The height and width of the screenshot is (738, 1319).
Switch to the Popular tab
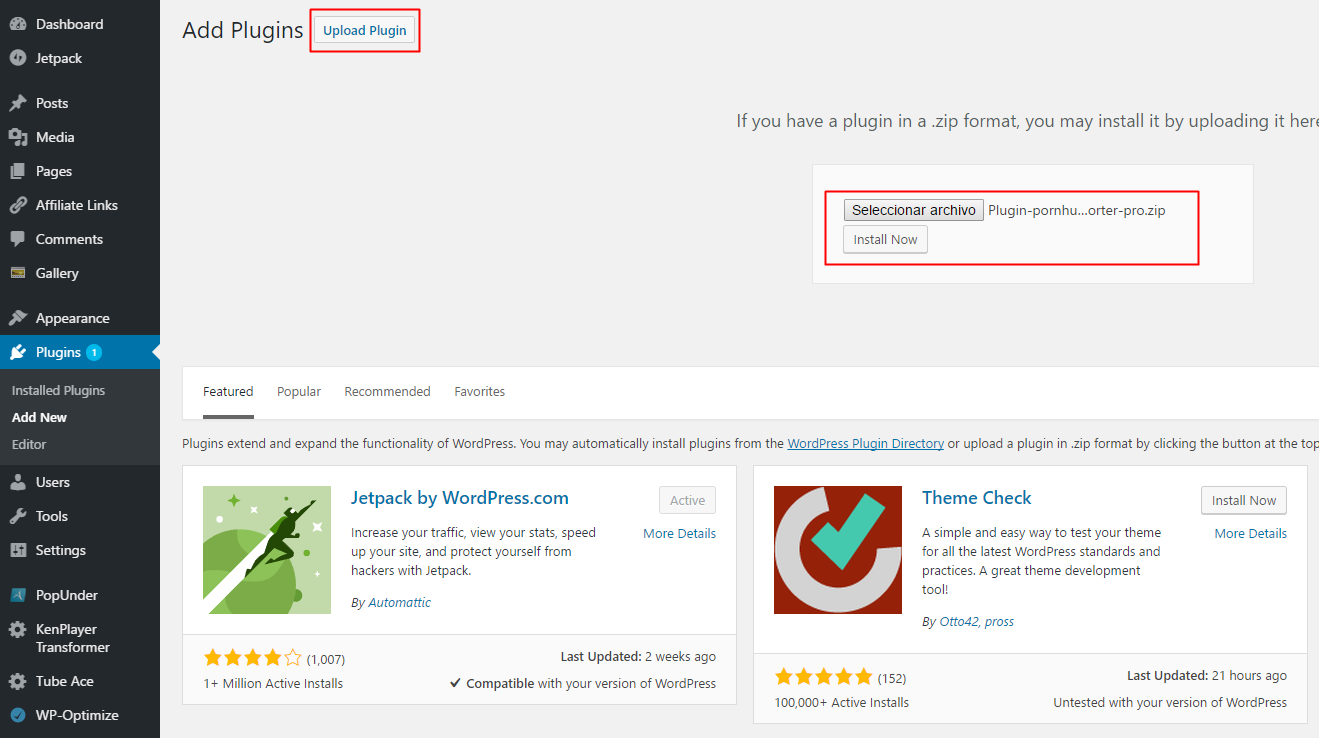[x=299, y=391]
